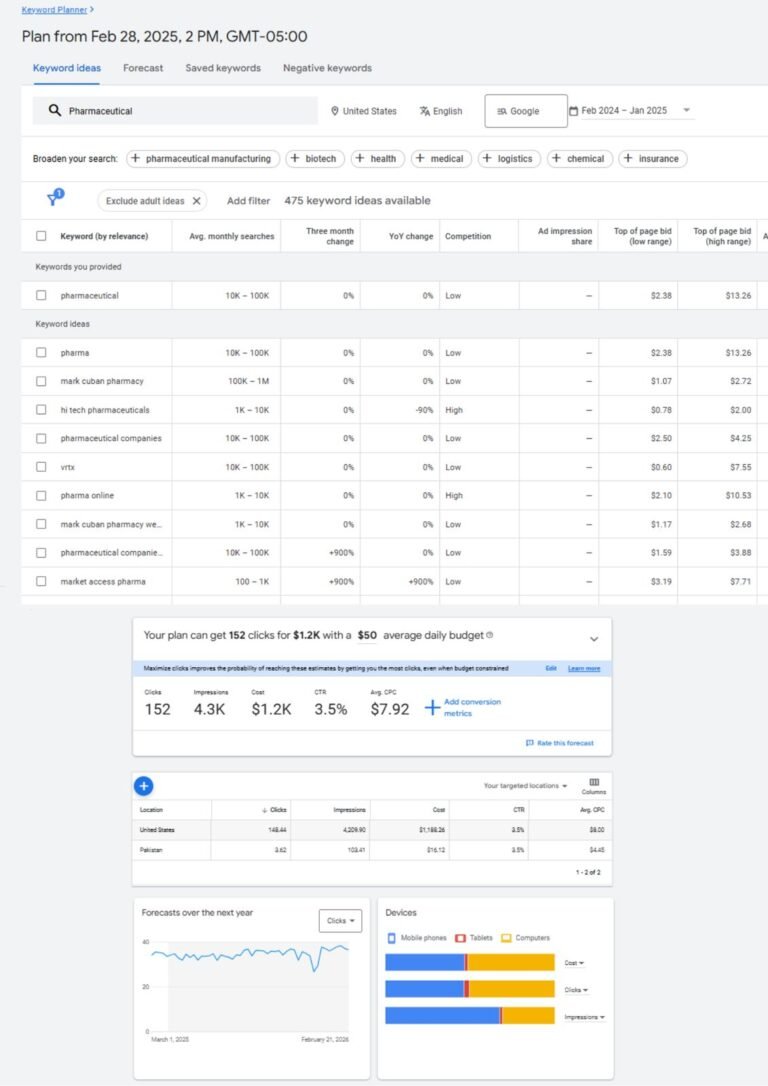Open the Clicks metric dropdown on chart
Viewport: 768px width, 1086px height.
tap(340, 920)
